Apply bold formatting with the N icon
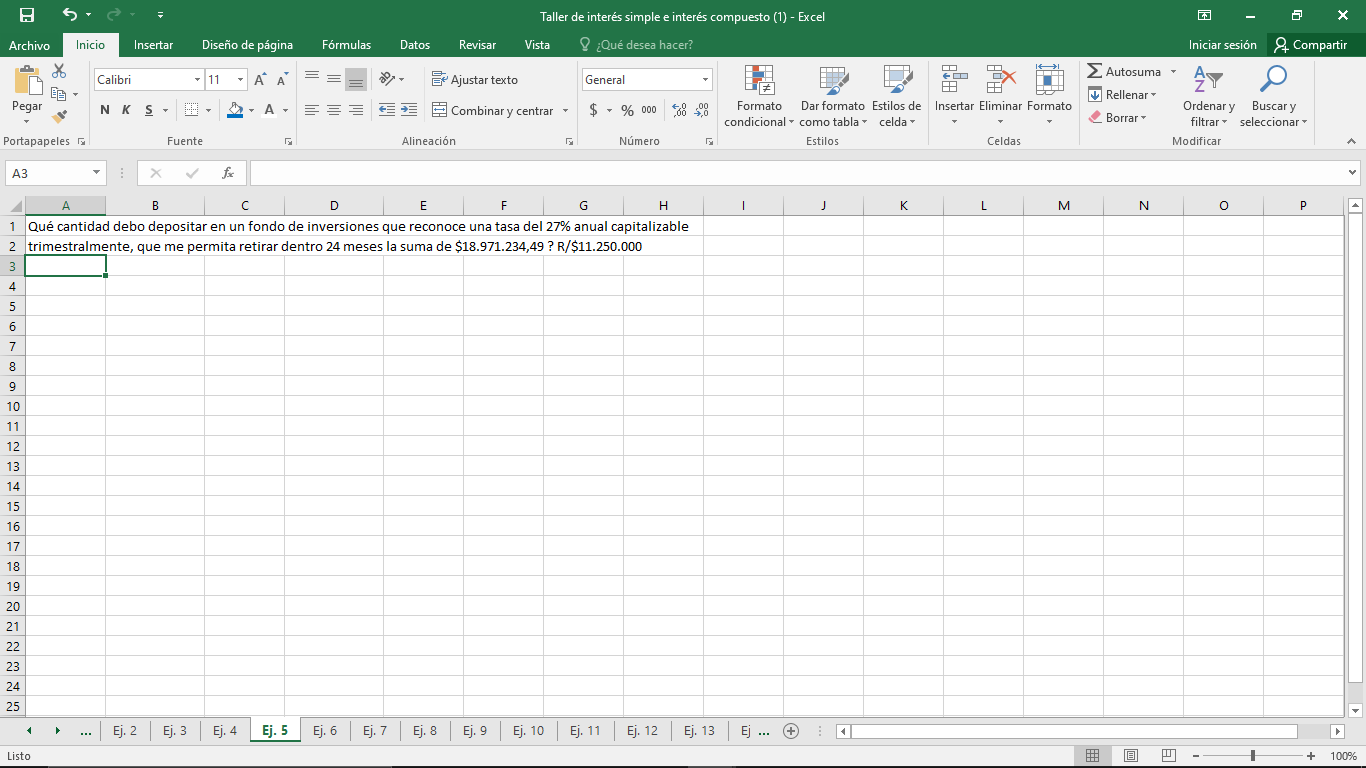 [x=104, y=110]
